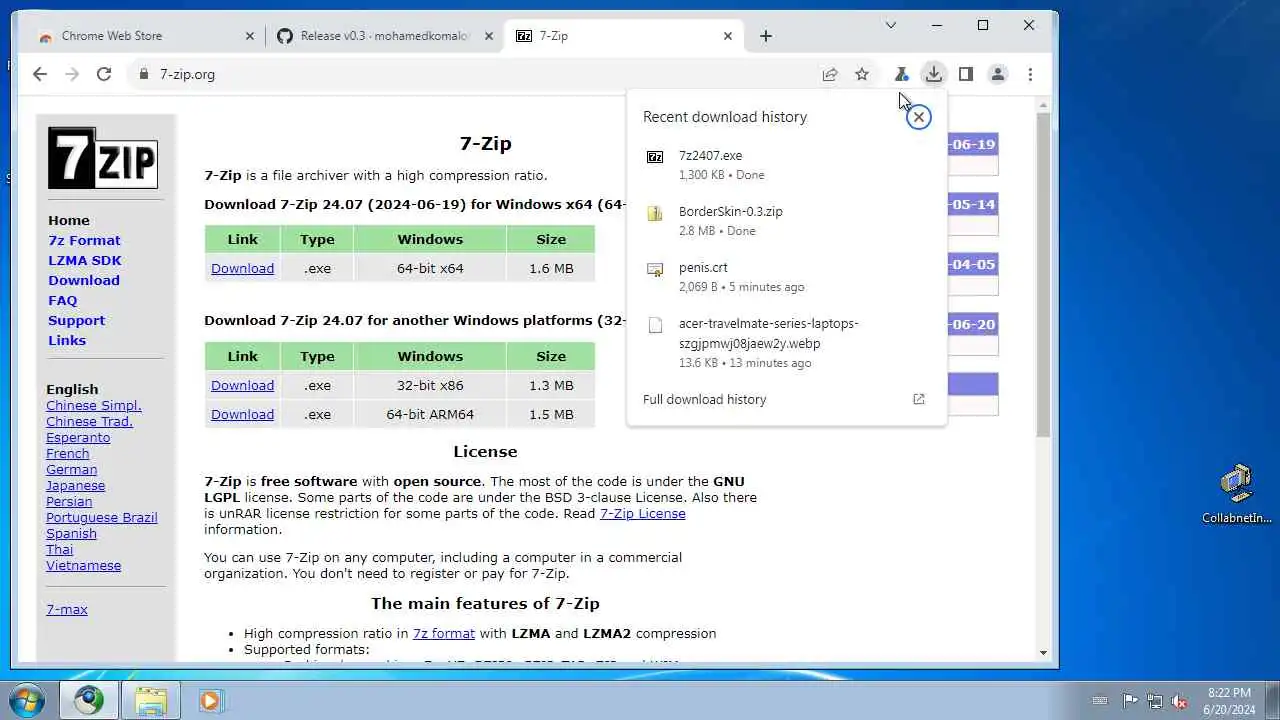Click the browser forward arrow
This screenshot has width=1280, height=720.
pyautogui.click(x=72, y=74)
